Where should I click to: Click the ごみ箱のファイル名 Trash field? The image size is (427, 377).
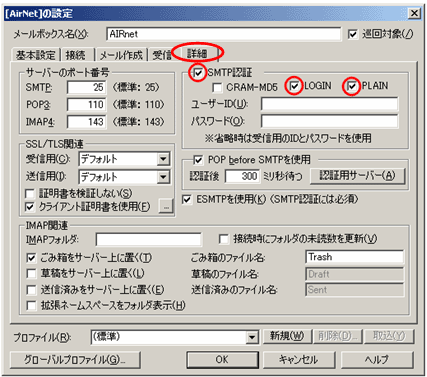pos(354,257)
